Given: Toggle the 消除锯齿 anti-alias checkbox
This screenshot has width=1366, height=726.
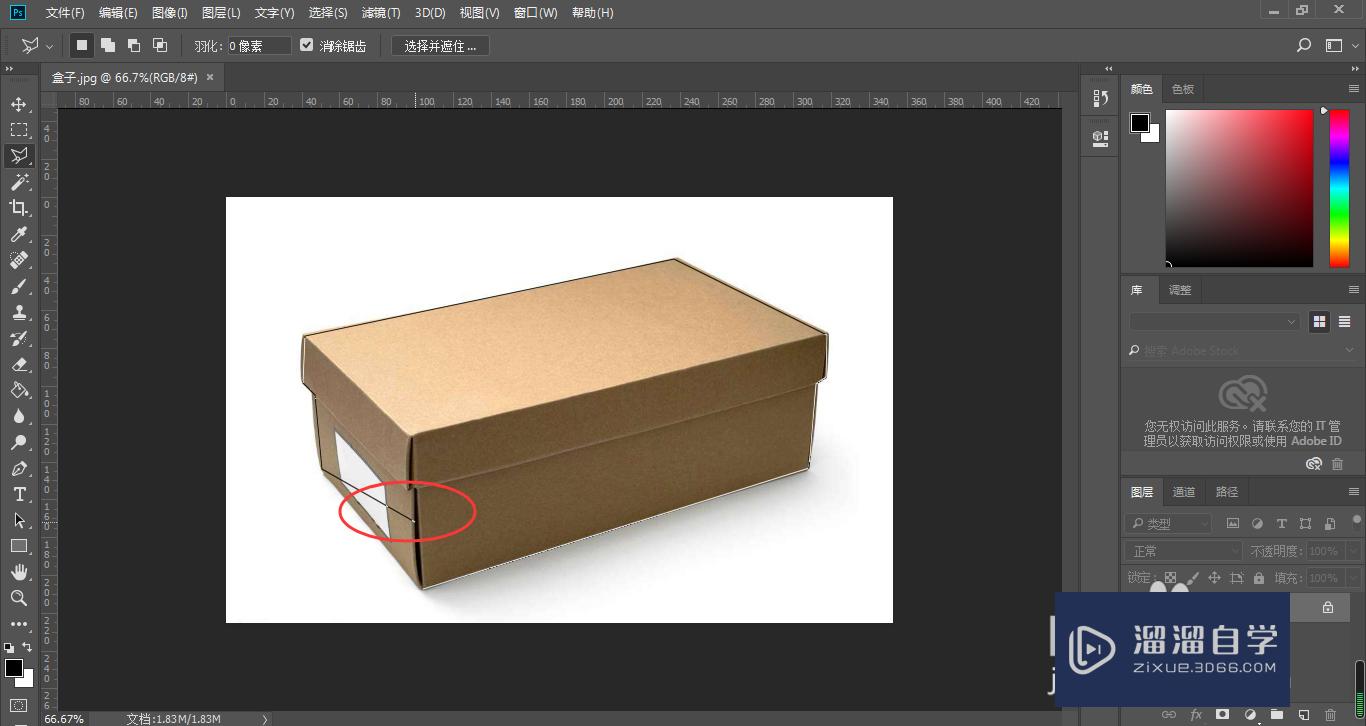Looking at the screenshot, I should coord(307,45).
